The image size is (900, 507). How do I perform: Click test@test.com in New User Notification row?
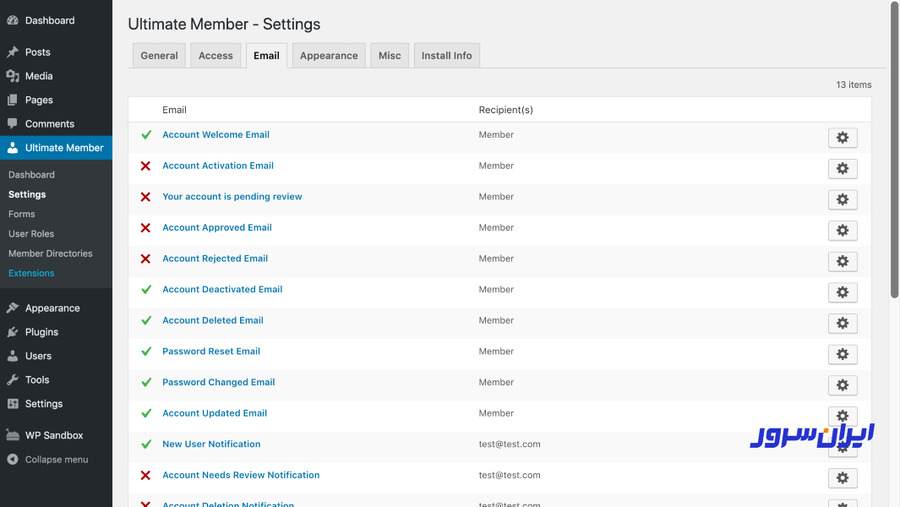(510, 444)
